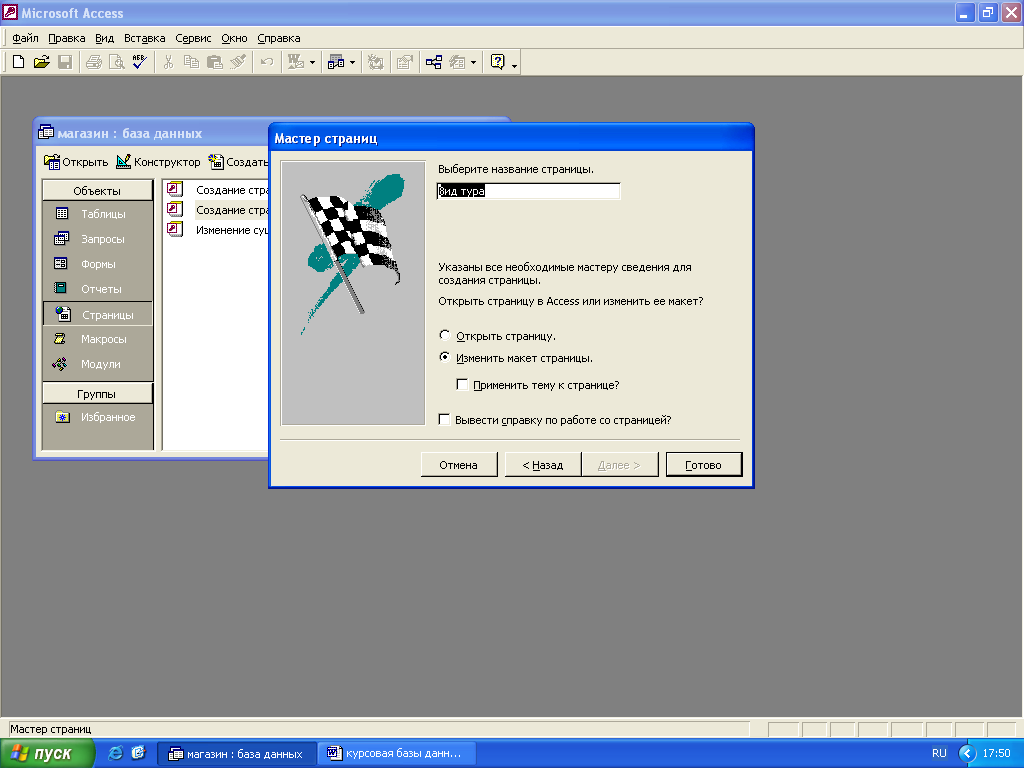Viewport: 1024px width, 768px height.
Task: Click the Print toolbar icon
Action: tap(94, 62)
